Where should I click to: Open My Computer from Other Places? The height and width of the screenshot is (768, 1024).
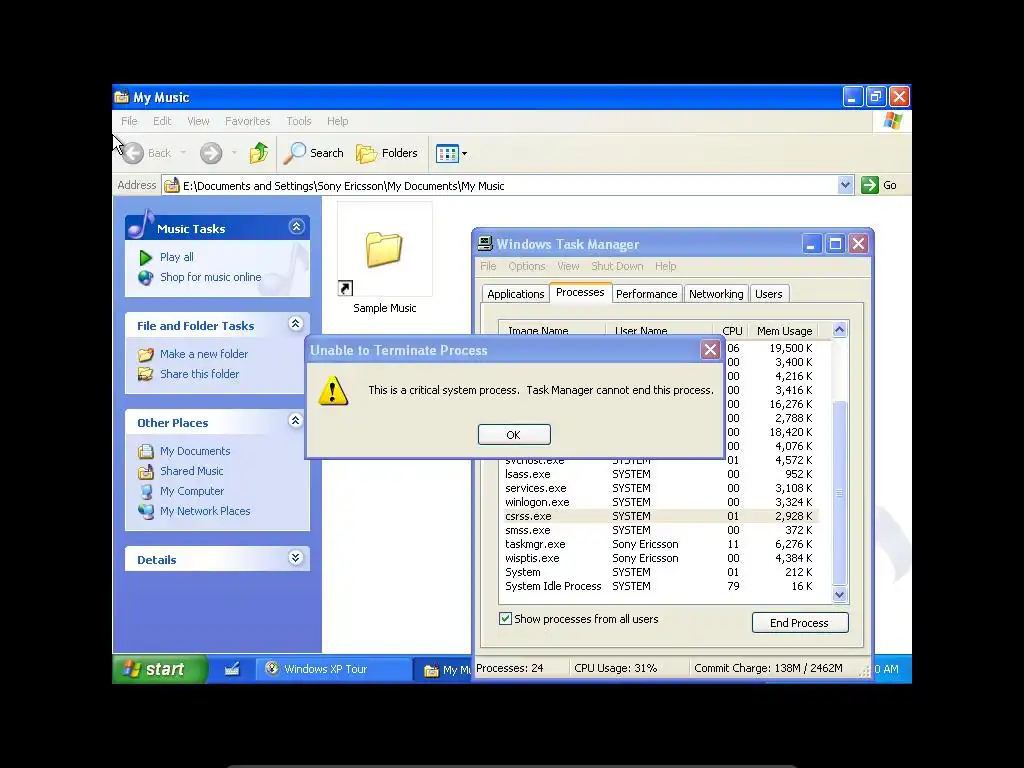tap(191, 491)
